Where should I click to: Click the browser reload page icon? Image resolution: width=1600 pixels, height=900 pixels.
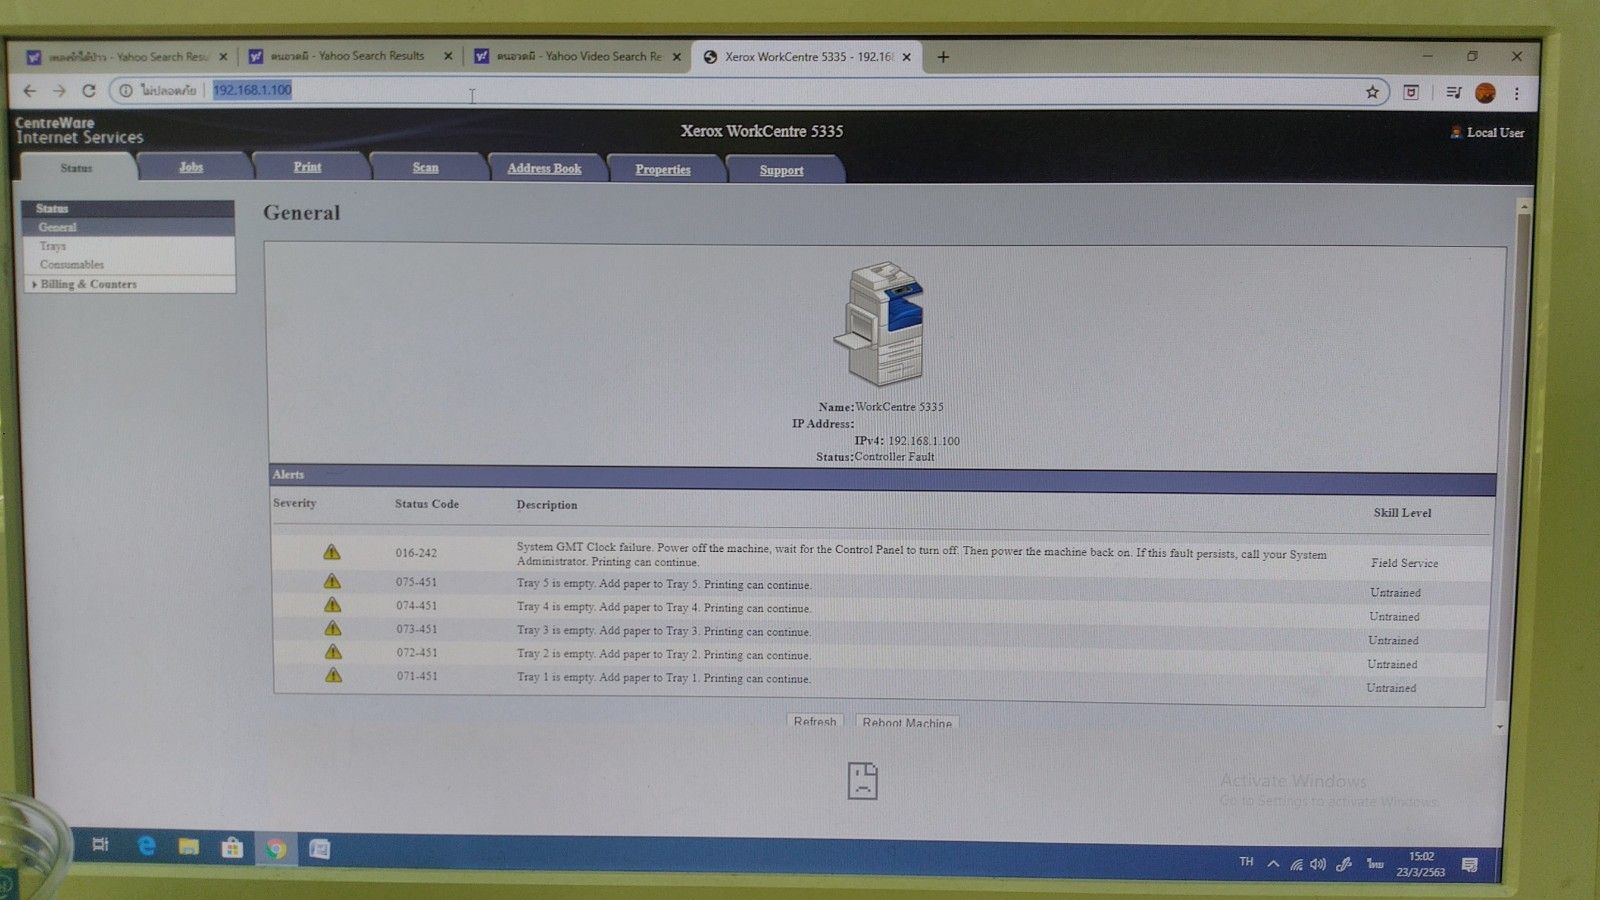[x=88, y=91]
